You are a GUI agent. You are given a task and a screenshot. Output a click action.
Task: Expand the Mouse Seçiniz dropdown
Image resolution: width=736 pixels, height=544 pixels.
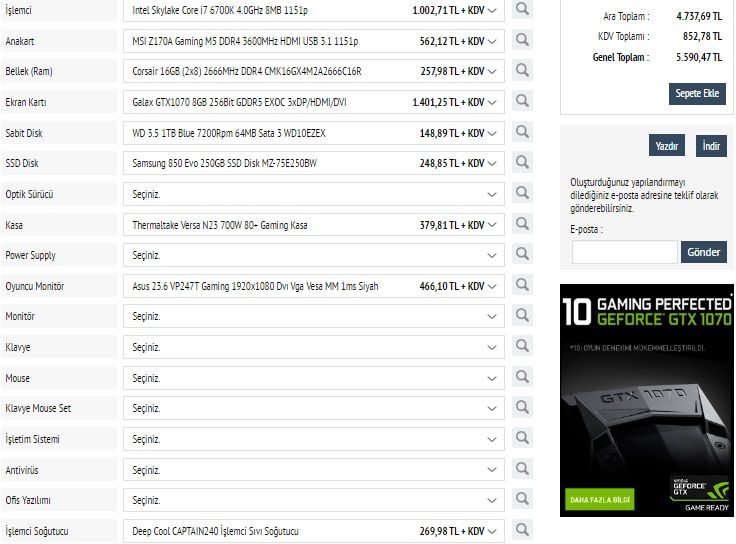tap(314, 378)
